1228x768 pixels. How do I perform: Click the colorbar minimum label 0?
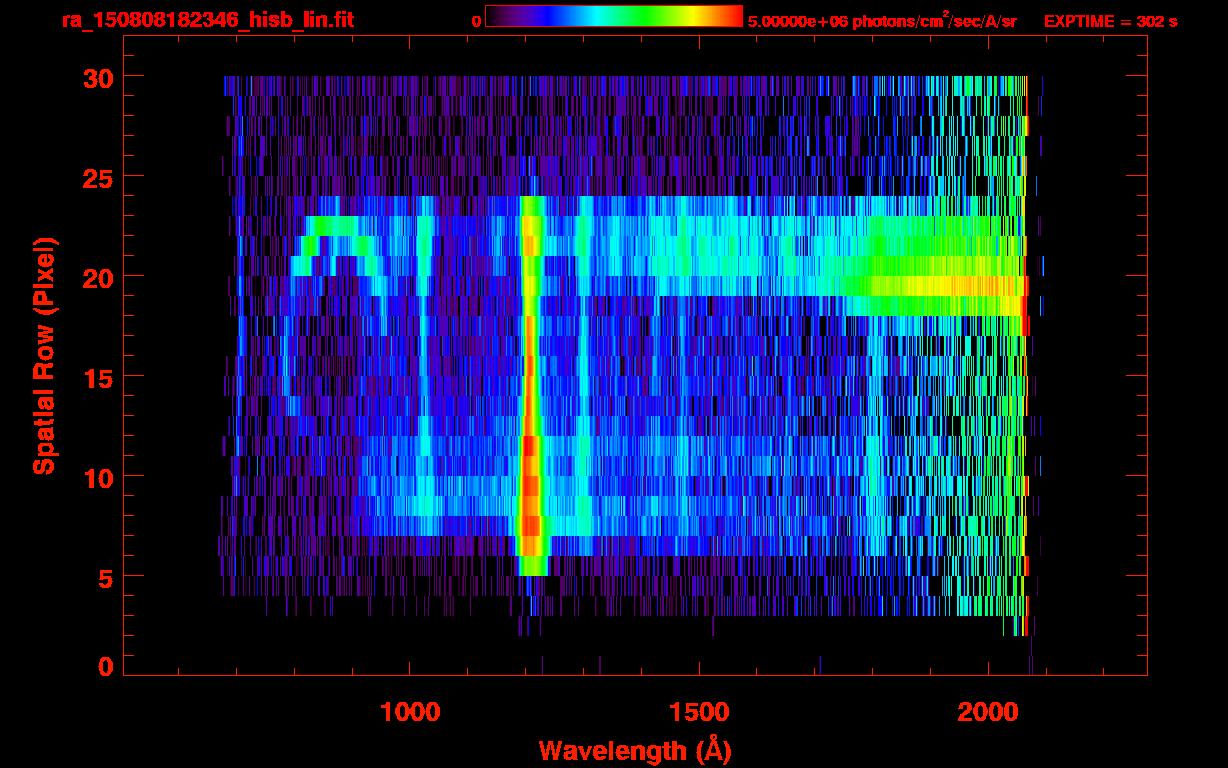(476, 21)
